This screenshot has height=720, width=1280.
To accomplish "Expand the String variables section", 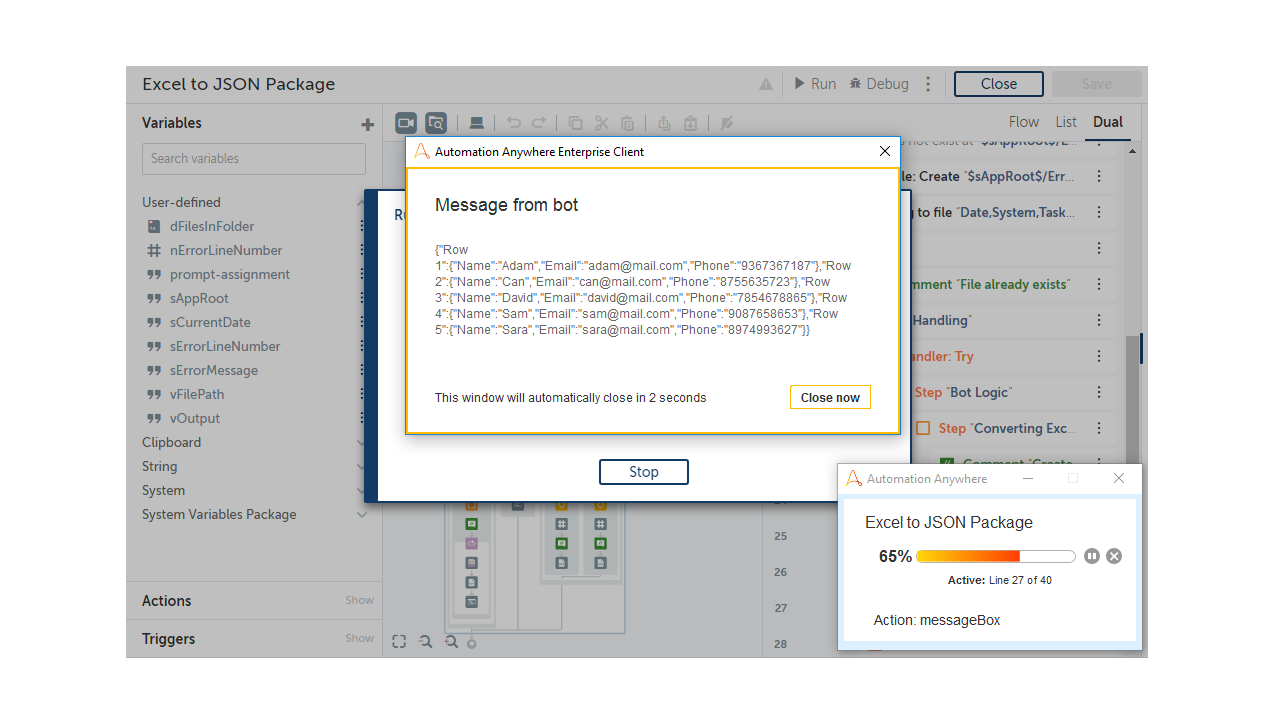I will [361, 466].
